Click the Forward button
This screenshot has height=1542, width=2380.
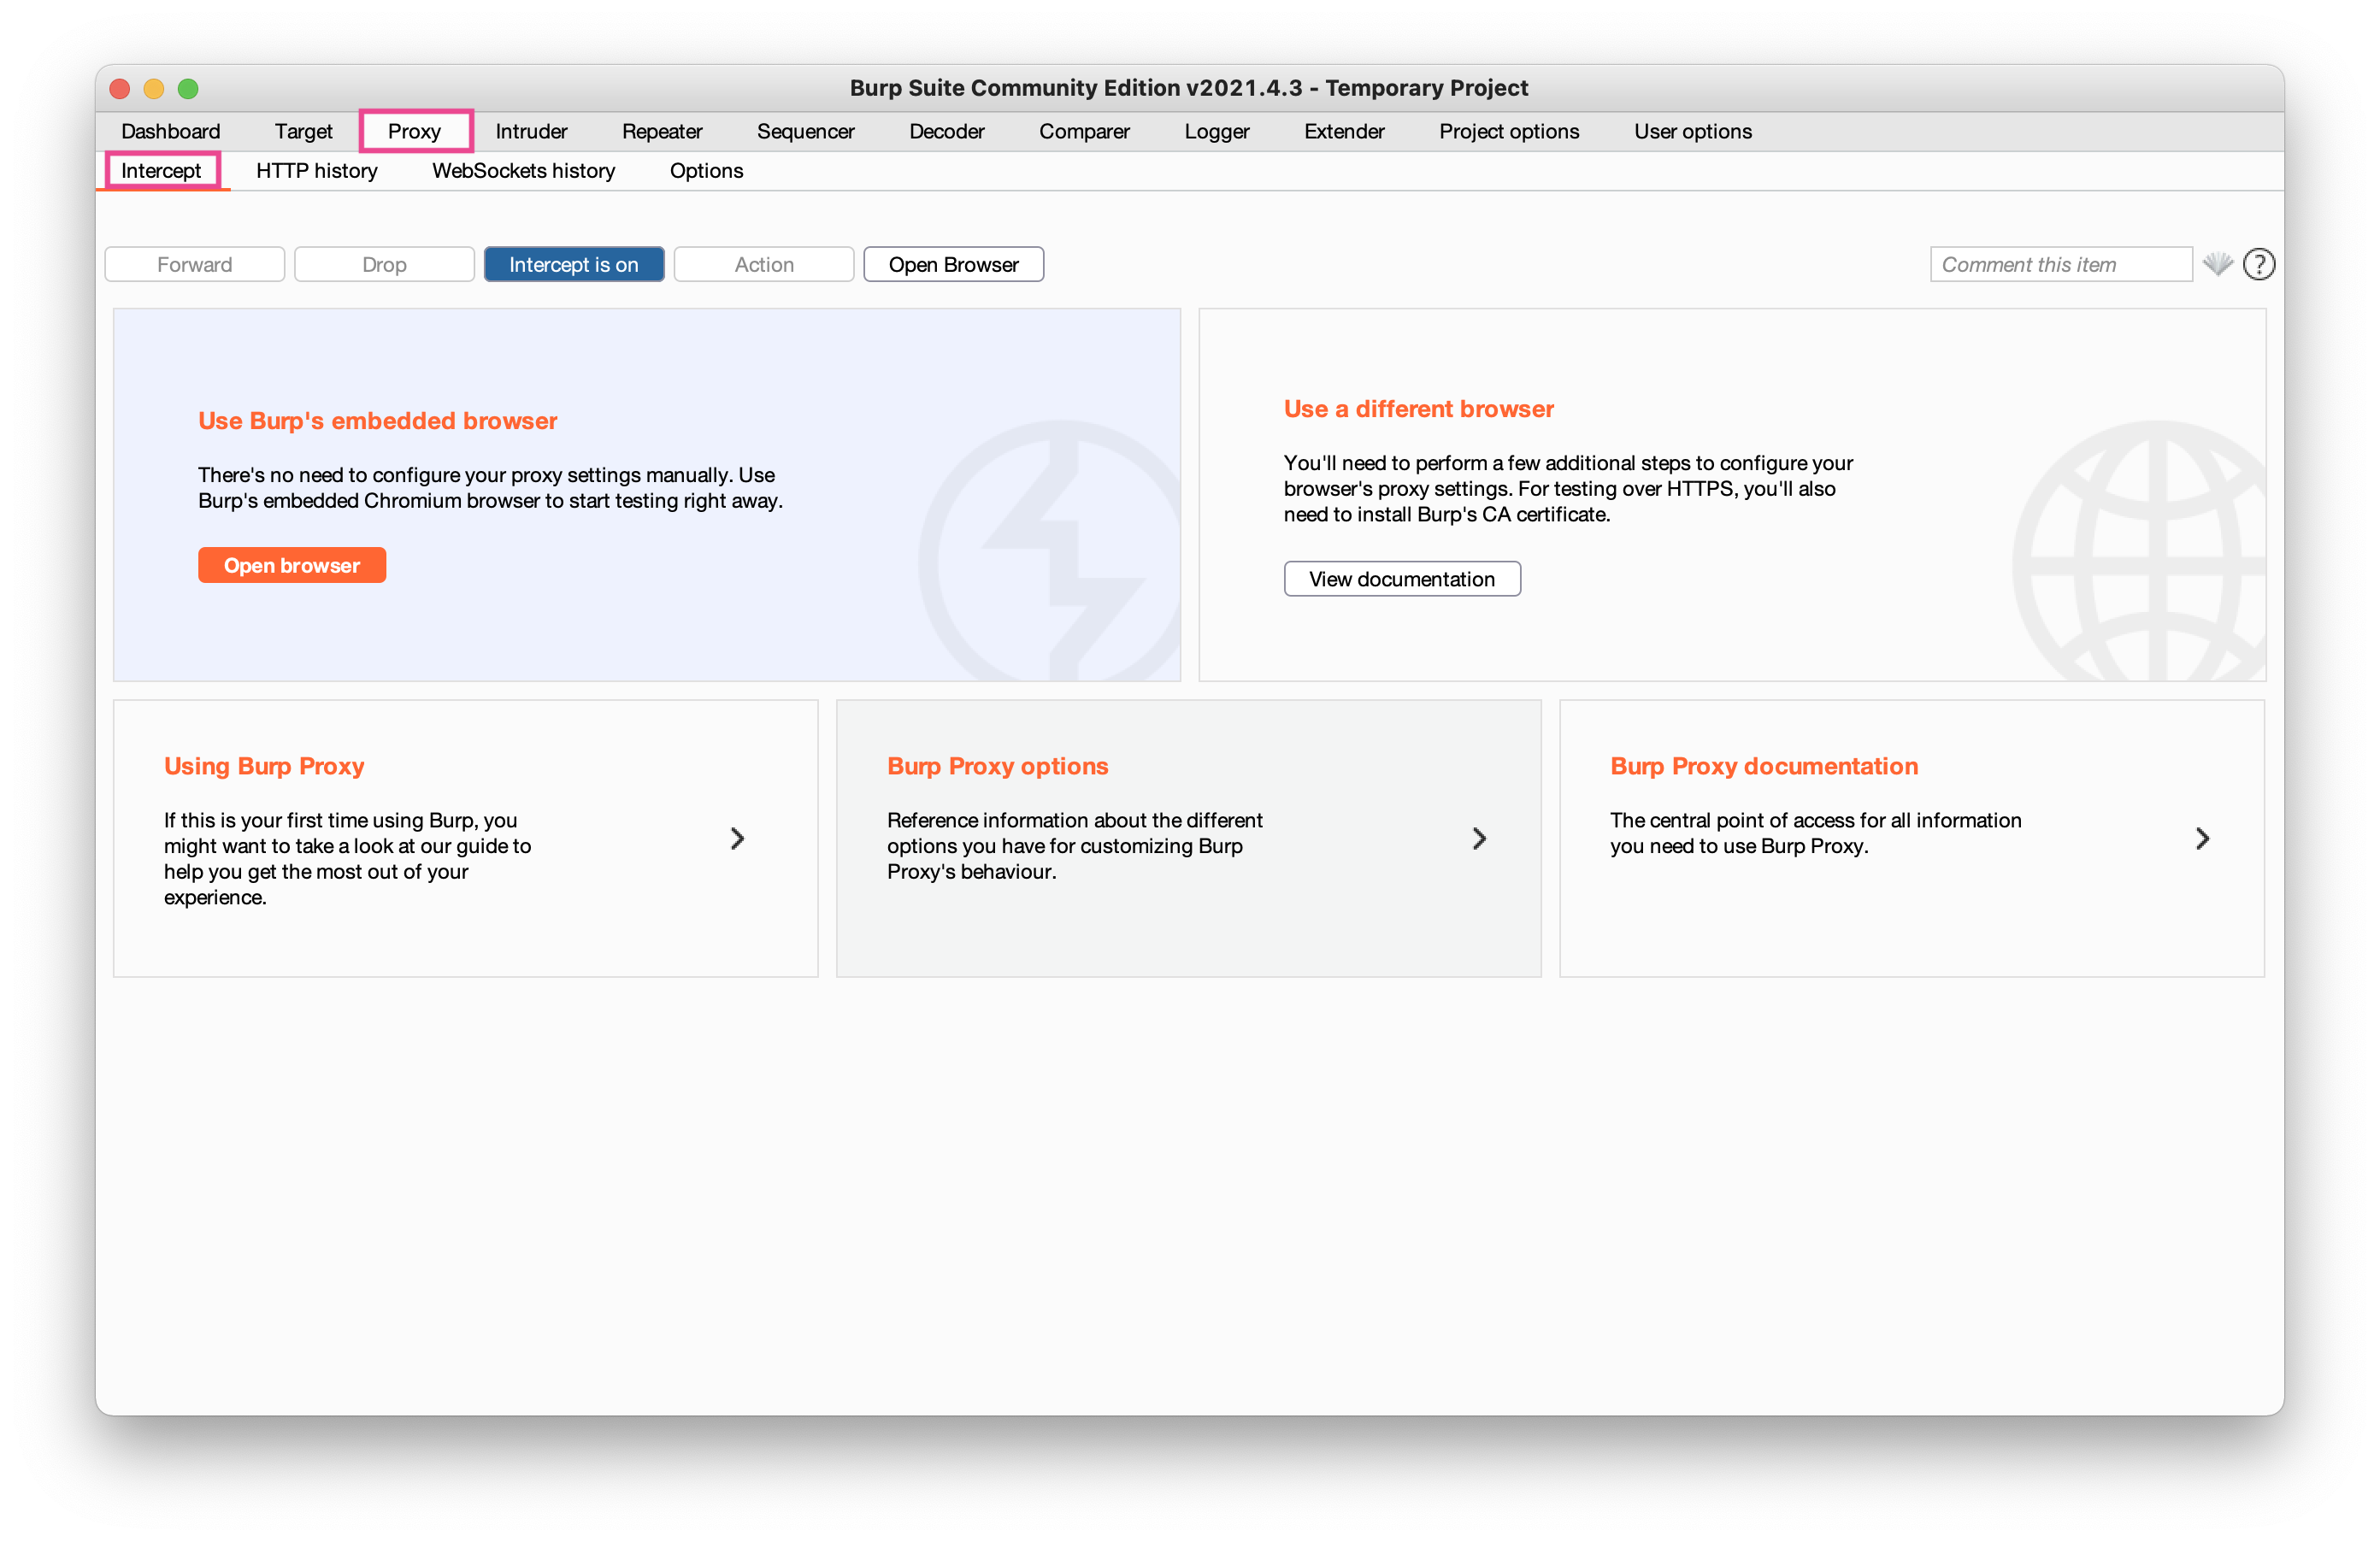pyautogui.click(x=194, y=264)
